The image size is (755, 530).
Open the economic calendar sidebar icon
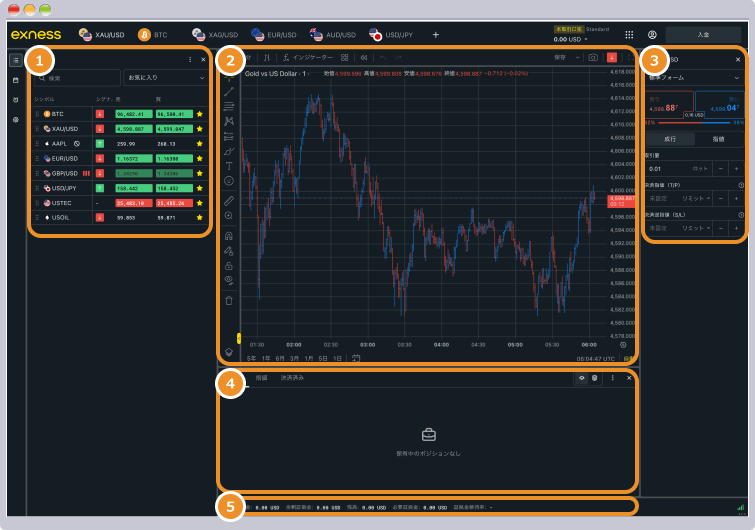pyautogui.click(x=15, y=80)
